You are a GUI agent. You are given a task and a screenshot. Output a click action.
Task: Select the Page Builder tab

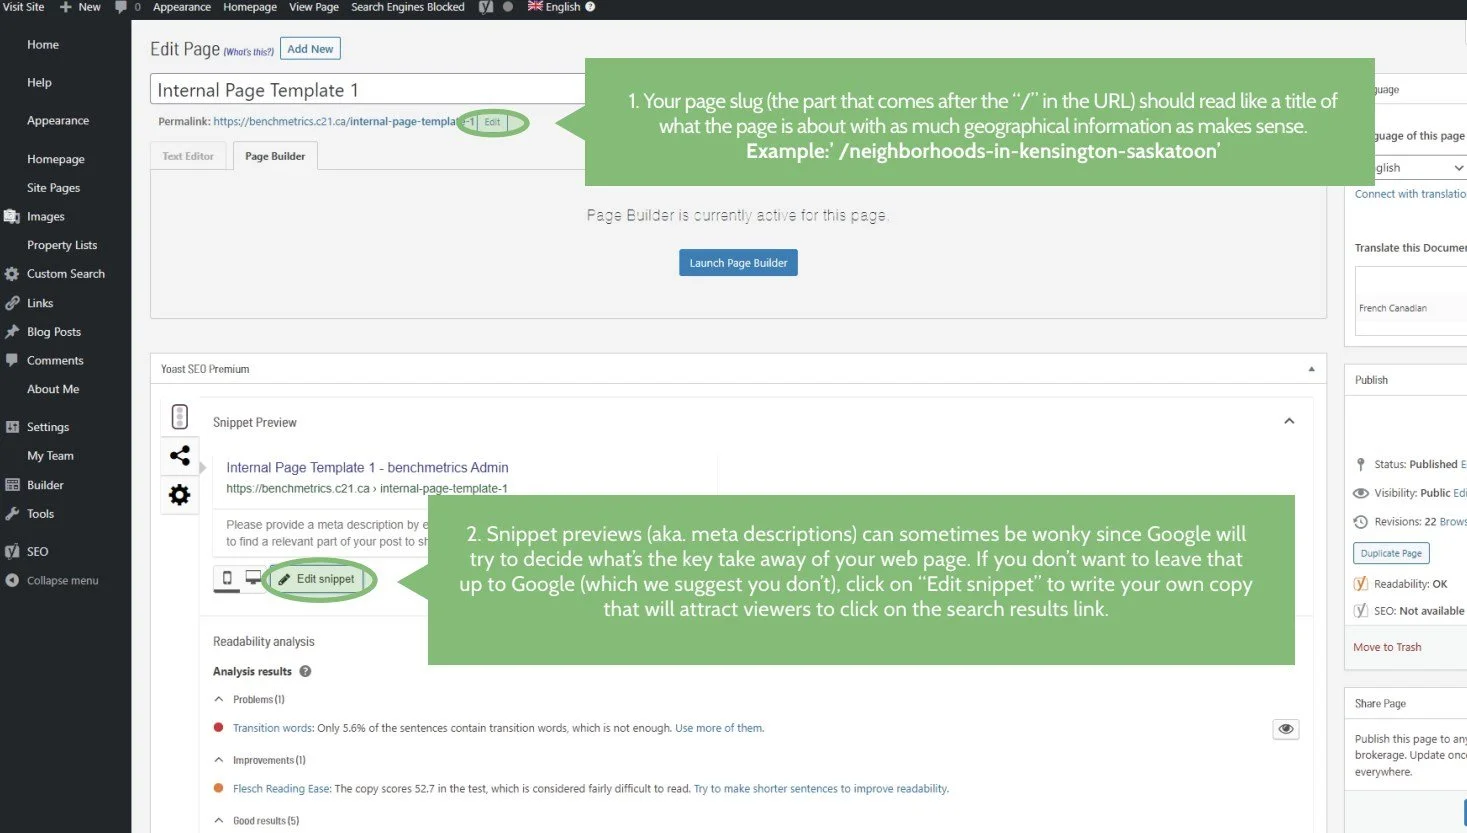pos(275,156)
